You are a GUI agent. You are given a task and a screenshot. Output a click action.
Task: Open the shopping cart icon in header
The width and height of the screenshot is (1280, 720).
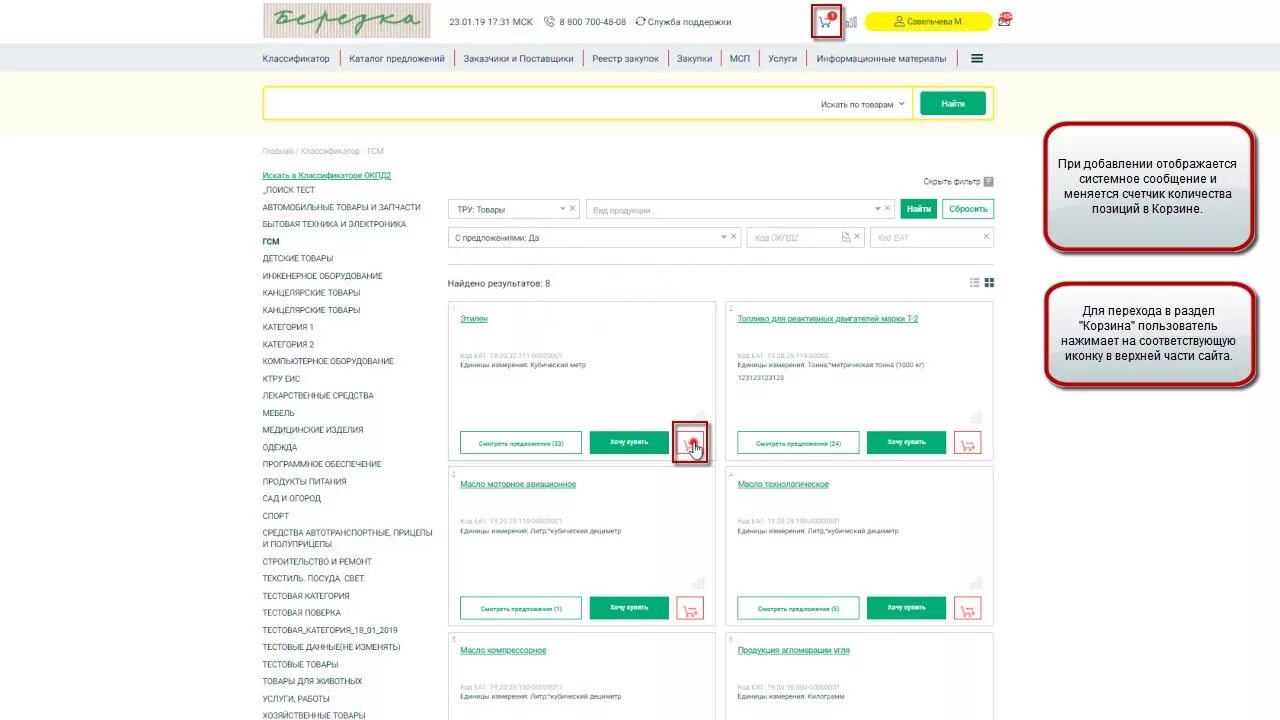(x=826, y=21)
